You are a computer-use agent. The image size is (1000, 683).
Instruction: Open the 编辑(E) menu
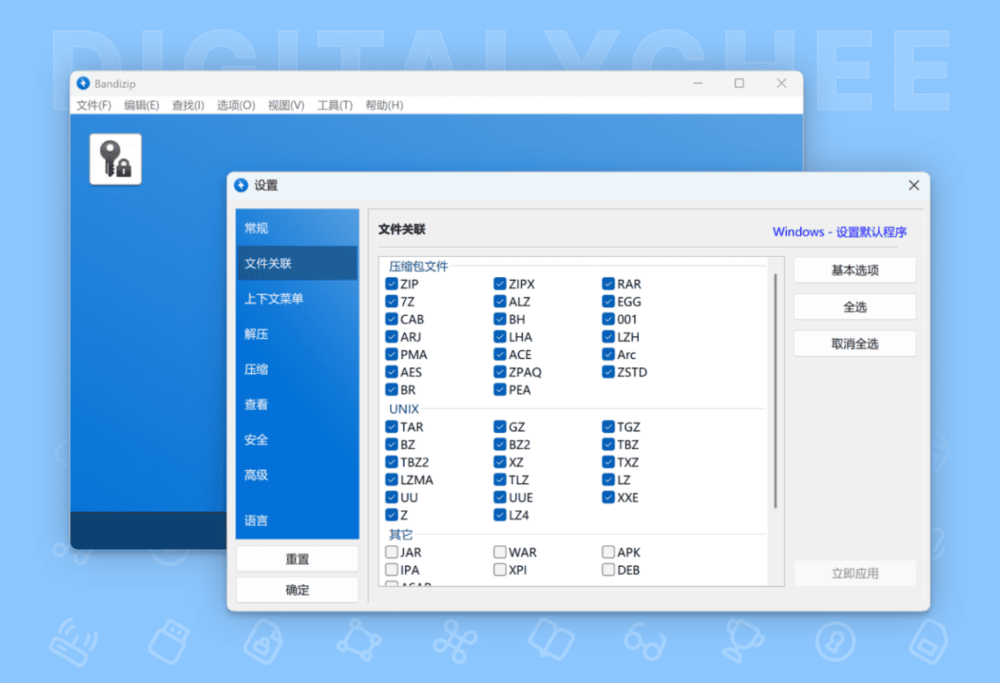click(x=142, y=105)
